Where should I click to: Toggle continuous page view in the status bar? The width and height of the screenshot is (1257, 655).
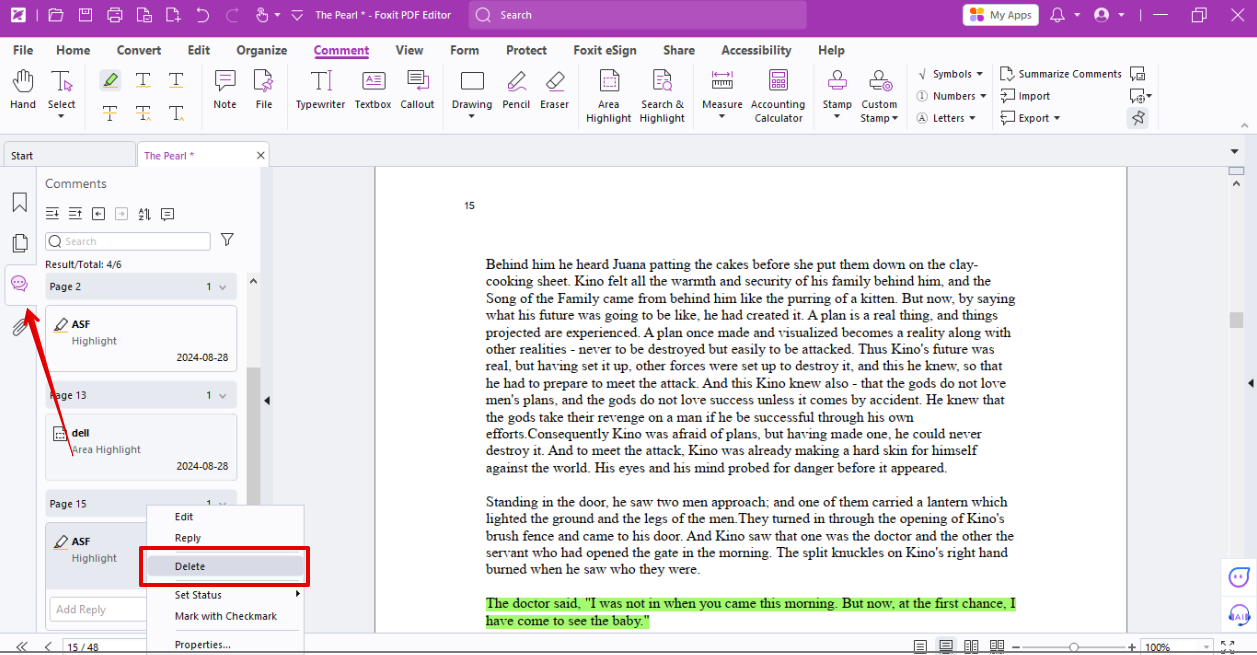click(x=945, y=646)
